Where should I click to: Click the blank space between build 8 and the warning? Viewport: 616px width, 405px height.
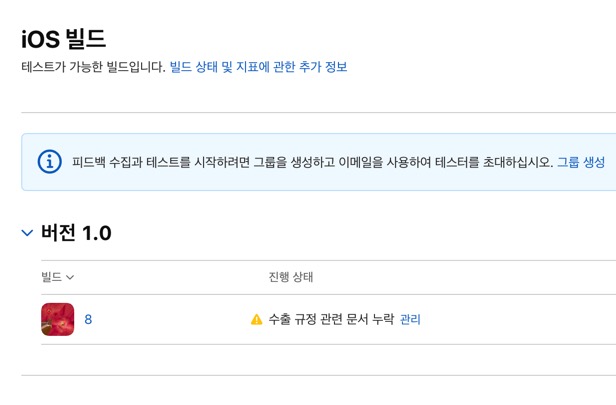170,320
